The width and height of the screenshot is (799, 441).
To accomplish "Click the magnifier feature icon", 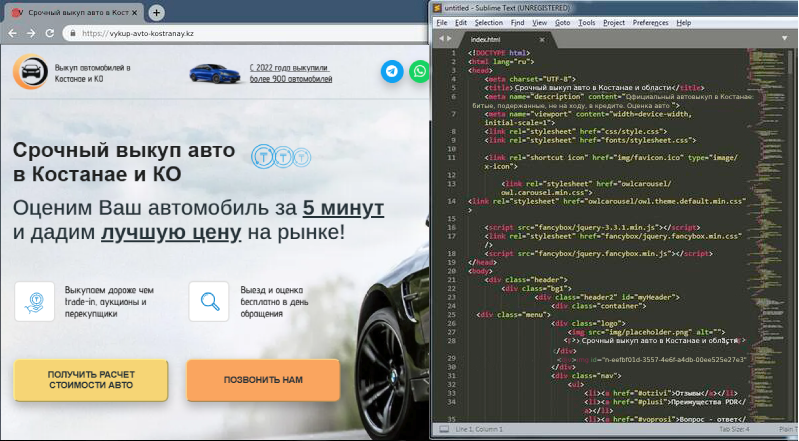I will 209,301.
